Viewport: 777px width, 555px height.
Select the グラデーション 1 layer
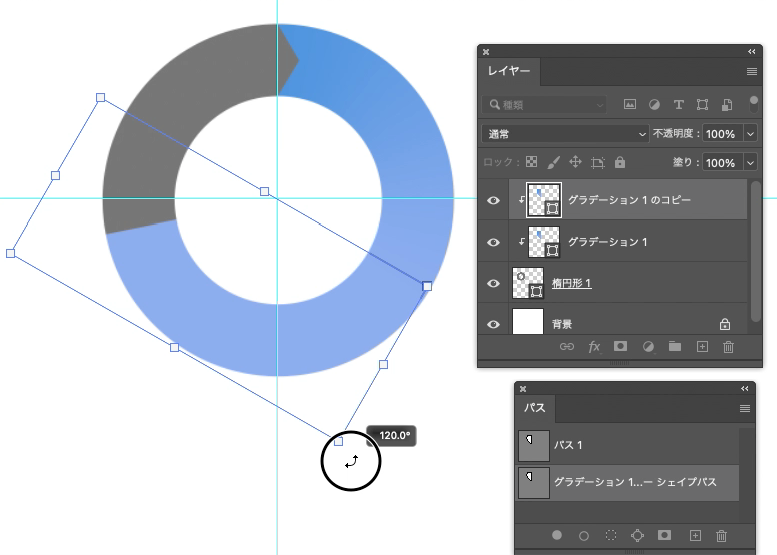628,242
